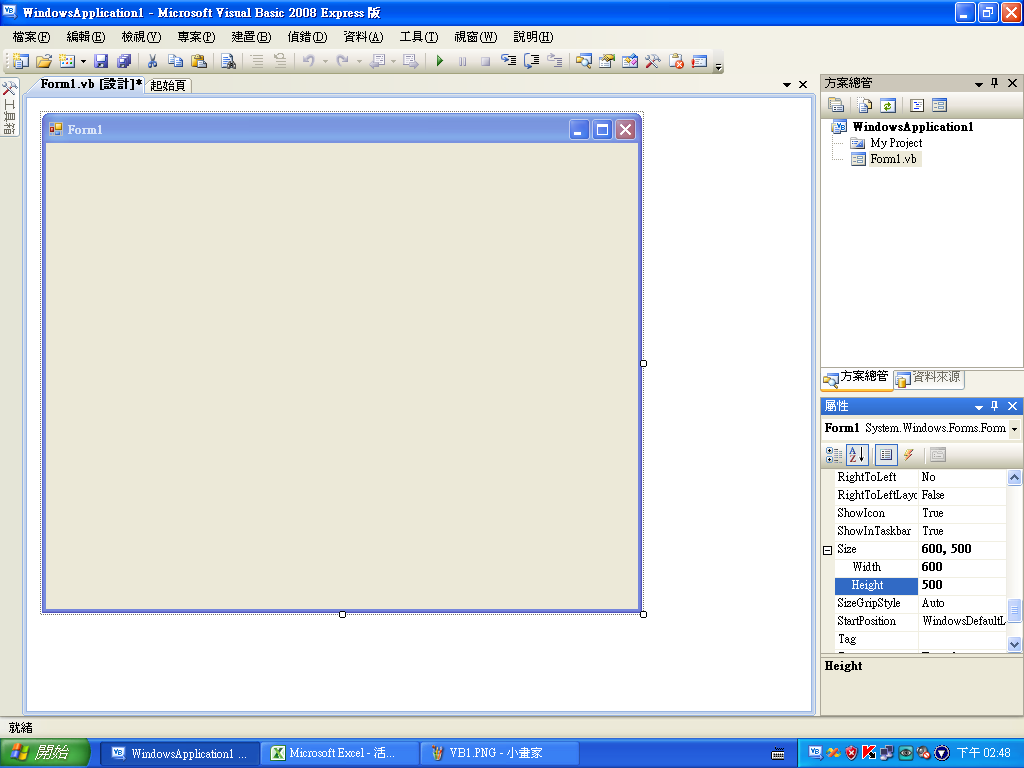
Task: Open 屬性 panel window position dropdown
Action: point(978,407)
